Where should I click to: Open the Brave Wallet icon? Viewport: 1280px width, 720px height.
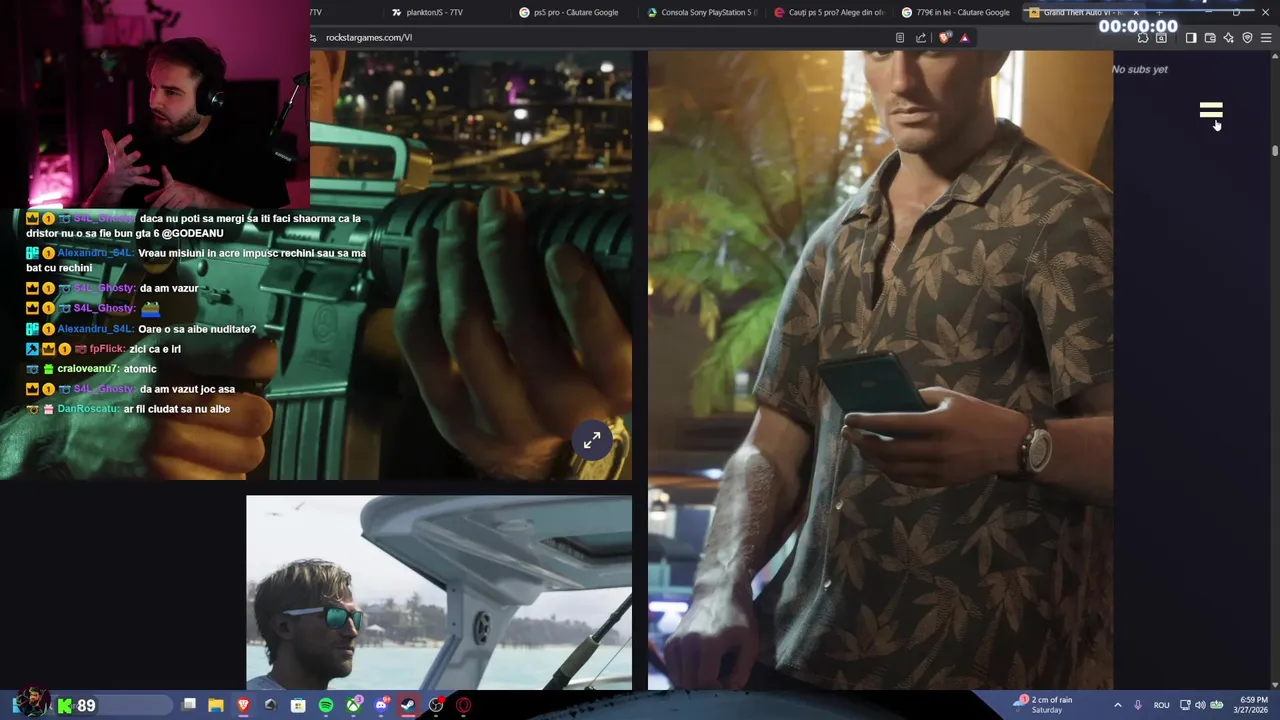1210,38
